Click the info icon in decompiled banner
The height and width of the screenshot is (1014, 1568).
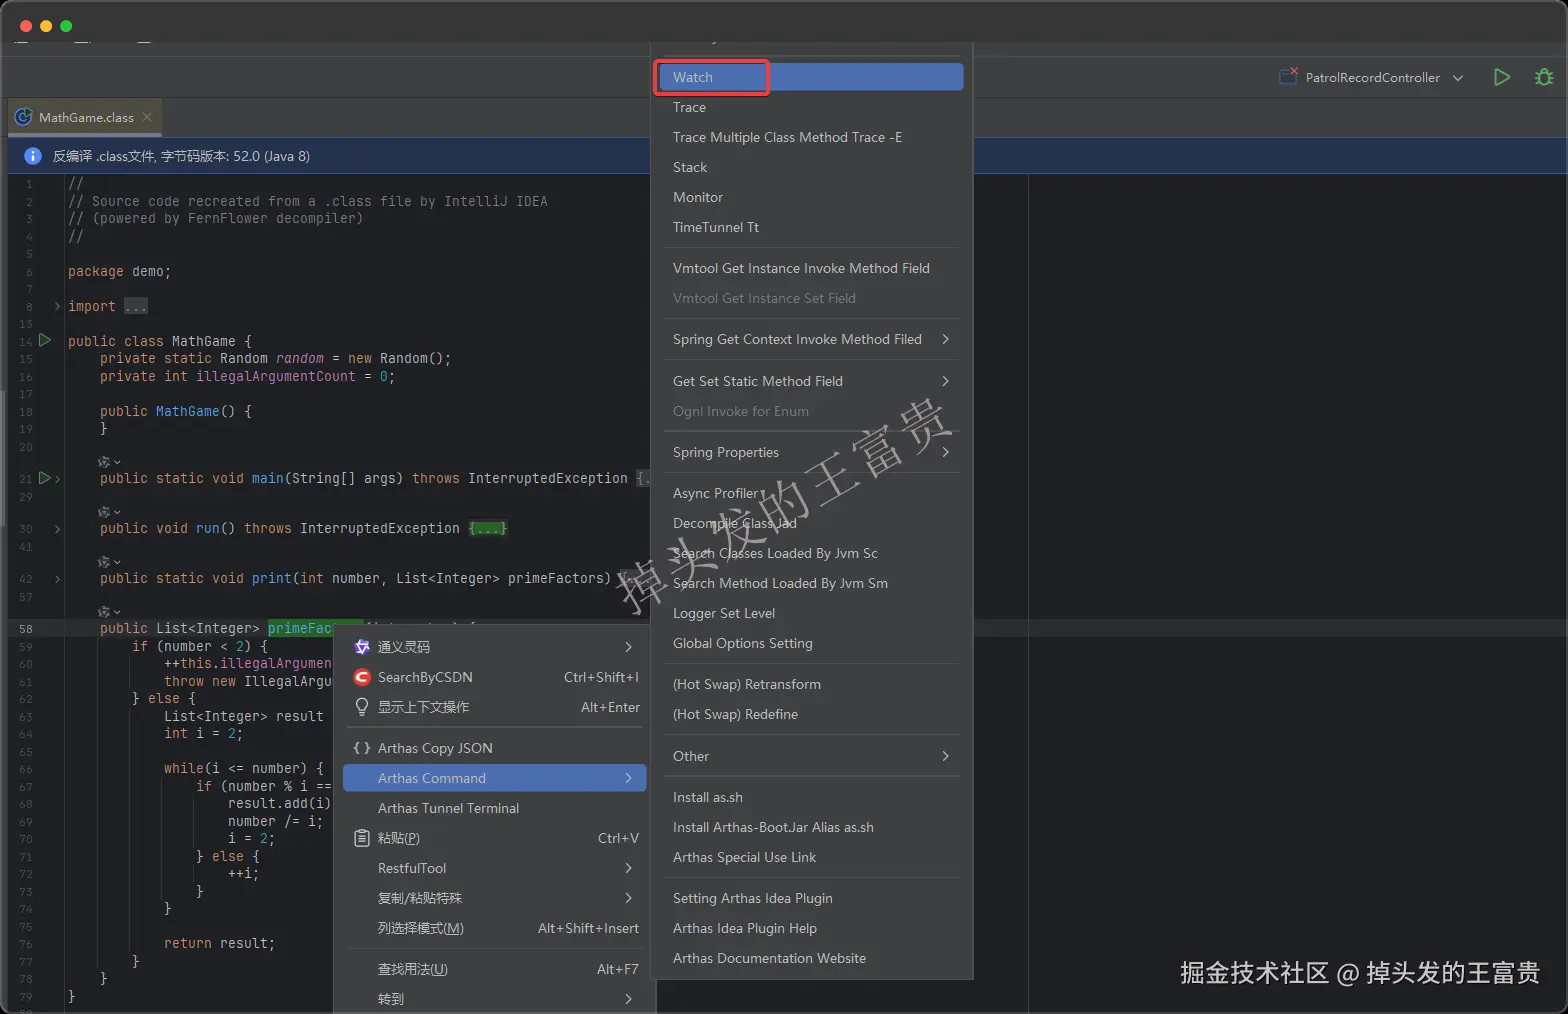(32, 156)
